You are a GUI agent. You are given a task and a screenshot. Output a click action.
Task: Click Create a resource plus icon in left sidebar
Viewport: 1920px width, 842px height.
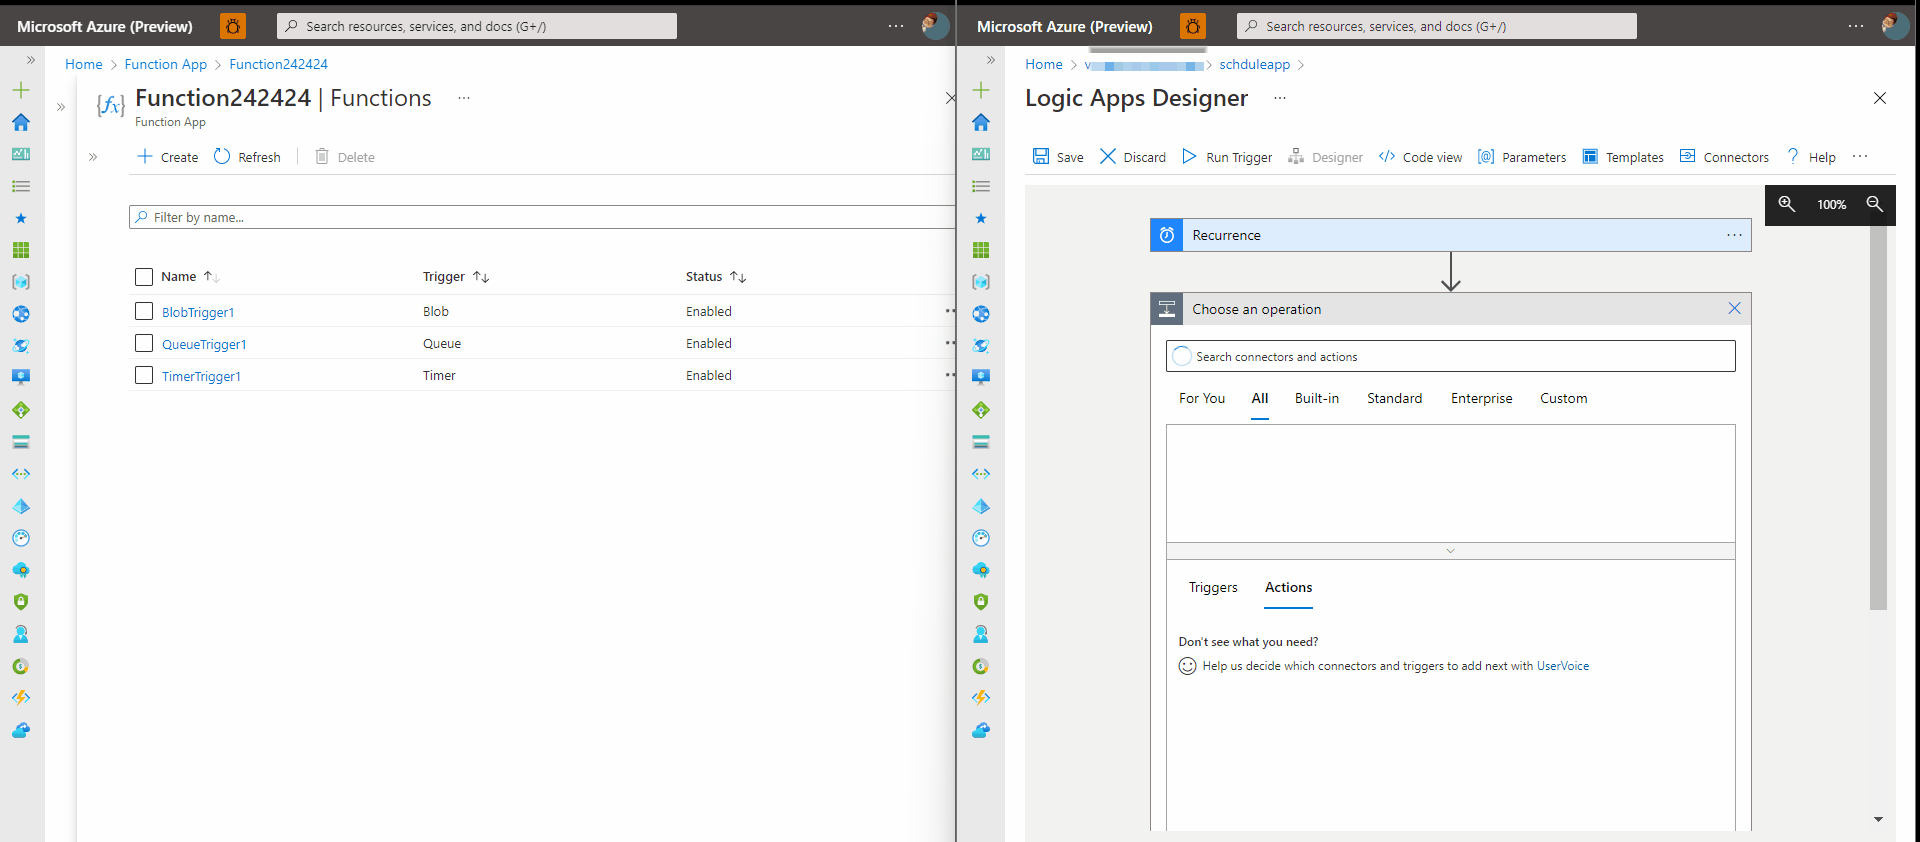point(21,90)
